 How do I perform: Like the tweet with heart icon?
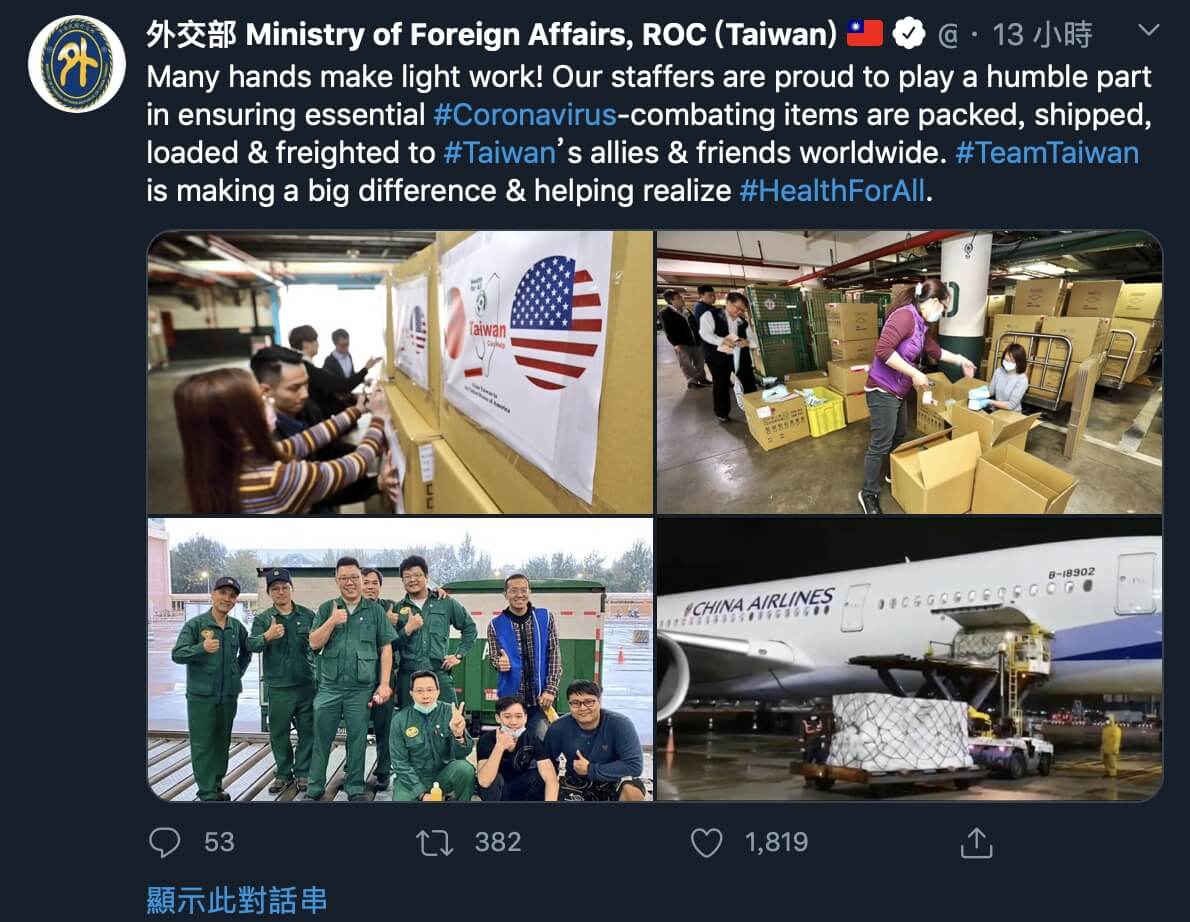tap(707, 842)
